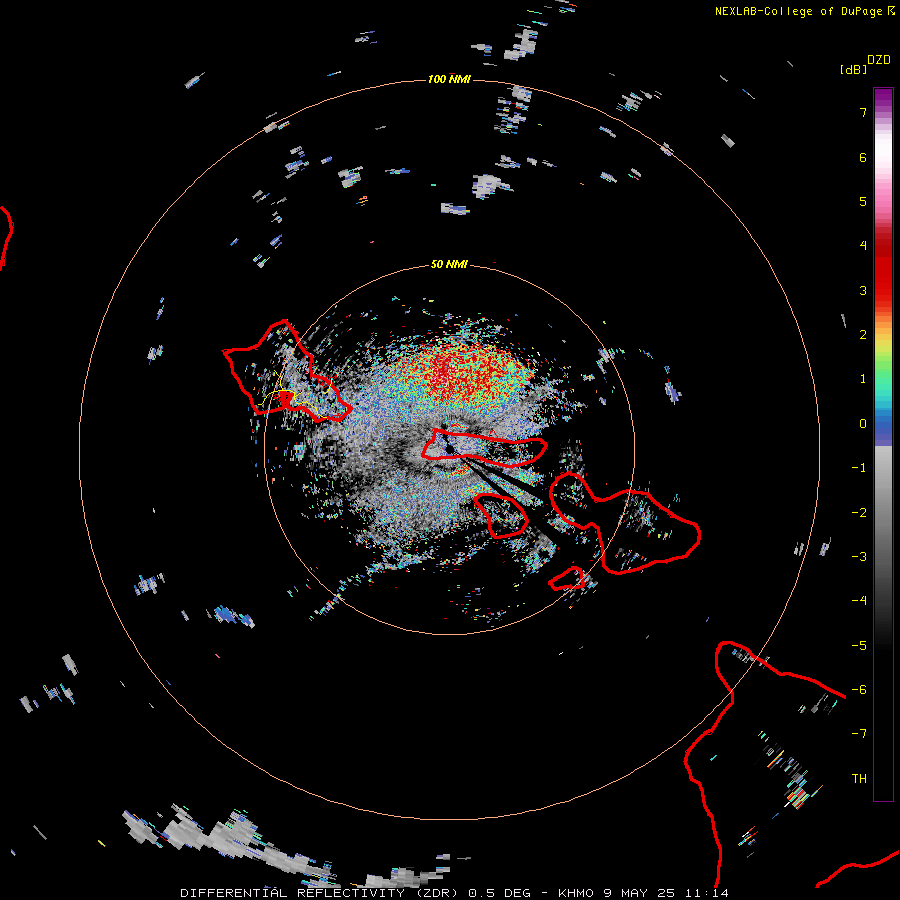Click the 2 value on color scale
This screenshot has width=900, height=900.
pyautogui.click(x=863, y=335)
